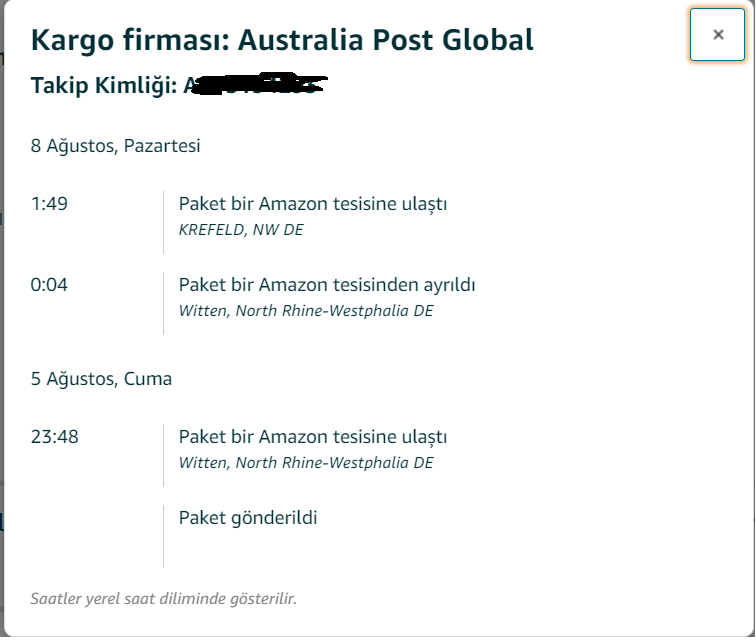This screenshot has width=756, height=640.
Task: Click the 23:48 timestamp
Action: pyautogui.click(x=54, y=437)
